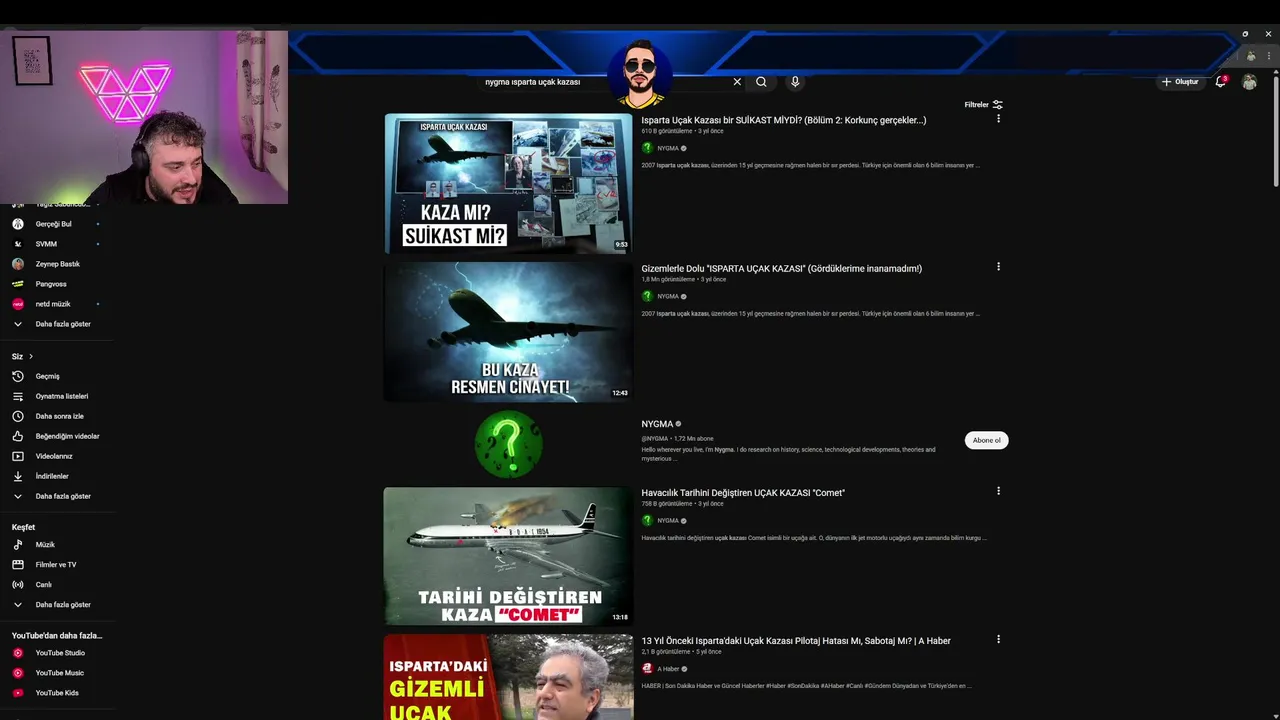
Task: Open the ISPARTA'DAKİ GİZEMLİ UÇAK thumbnail
Action: coord(508,677)
